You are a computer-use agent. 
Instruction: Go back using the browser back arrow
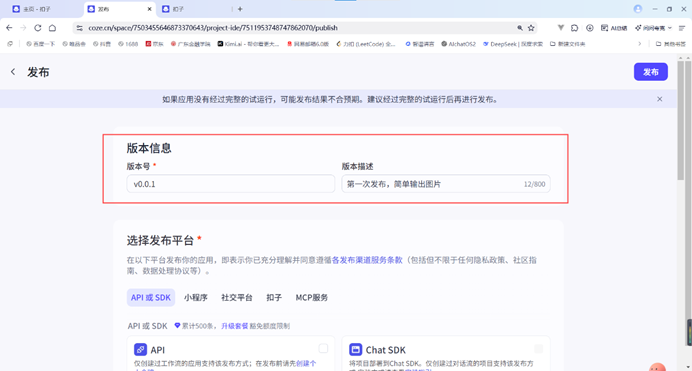9,28
